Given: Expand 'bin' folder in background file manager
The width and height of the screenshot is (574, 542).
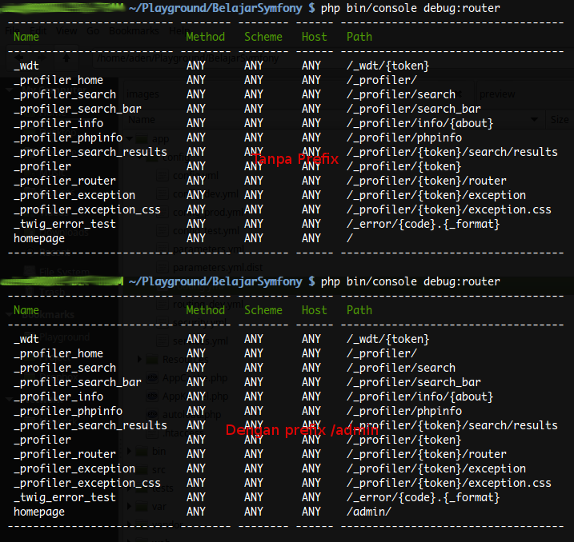Looking at the screenshot, I should click(129, 451).
